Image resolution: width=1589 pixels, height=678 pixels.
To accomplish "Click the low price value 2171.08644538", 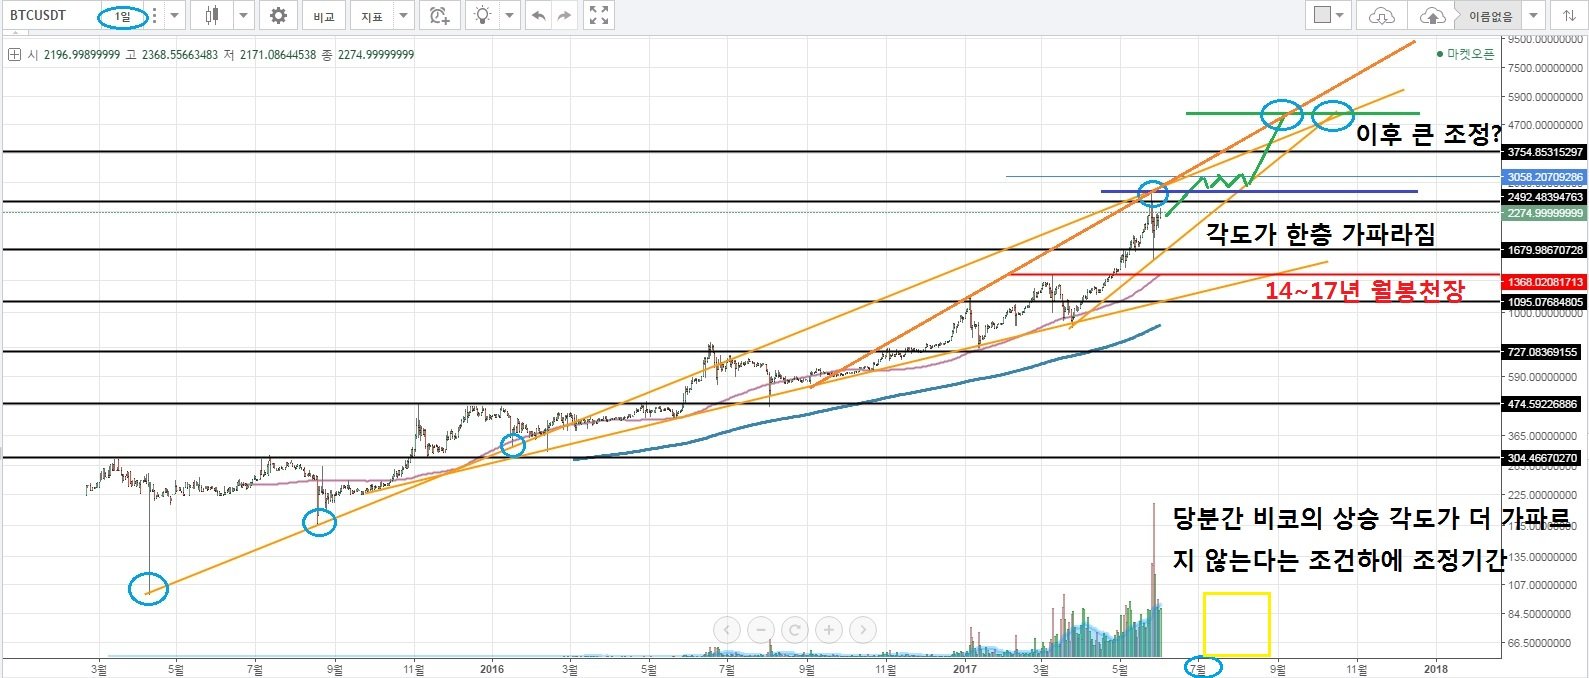I will pos(279,55).
